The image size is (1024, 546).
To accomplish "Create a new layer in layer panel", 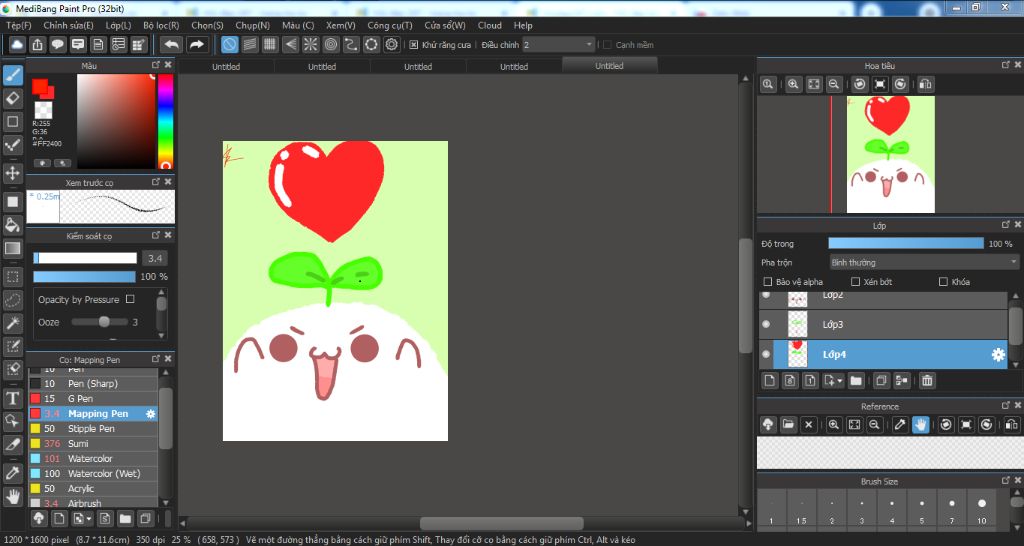I will tap(769, 380).
